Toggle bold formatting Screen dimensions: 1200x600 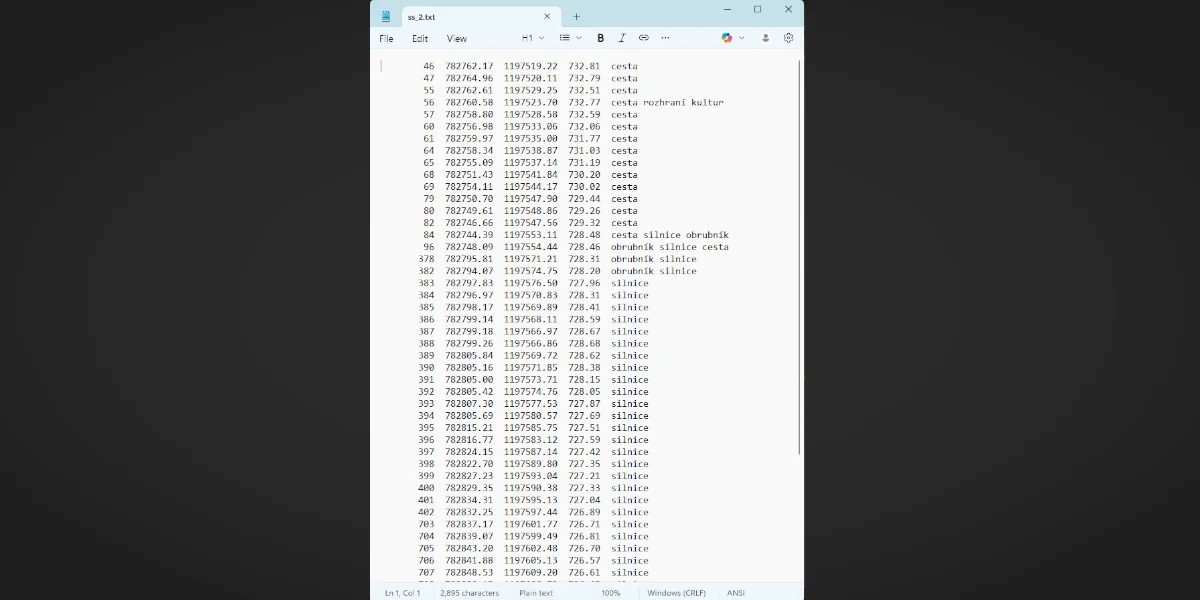[600, 37]
